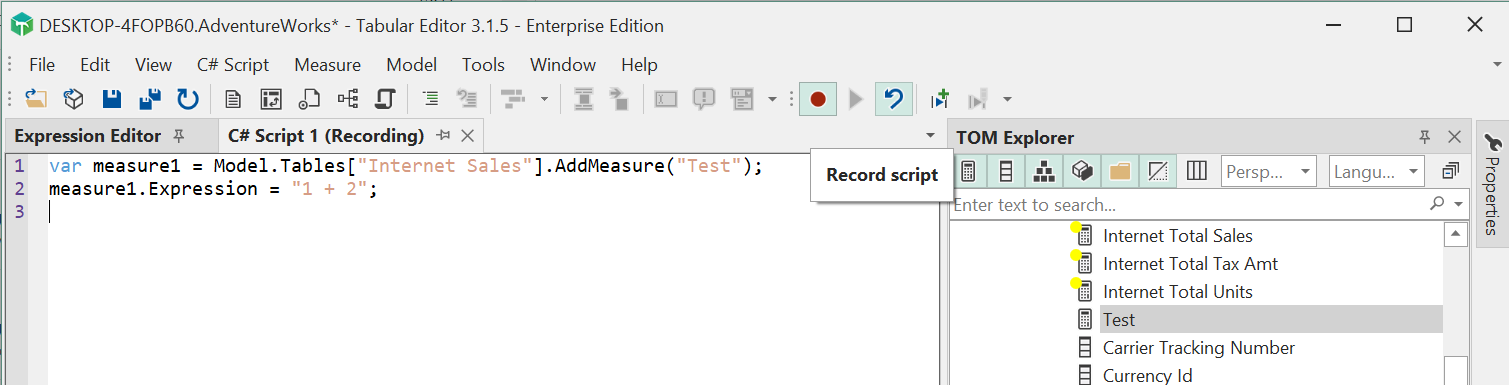The width and height of the screenshot is (1509, 385).
Task: Toggle measures visibility in TOM Explorer
Action: [x=968, y=171]
